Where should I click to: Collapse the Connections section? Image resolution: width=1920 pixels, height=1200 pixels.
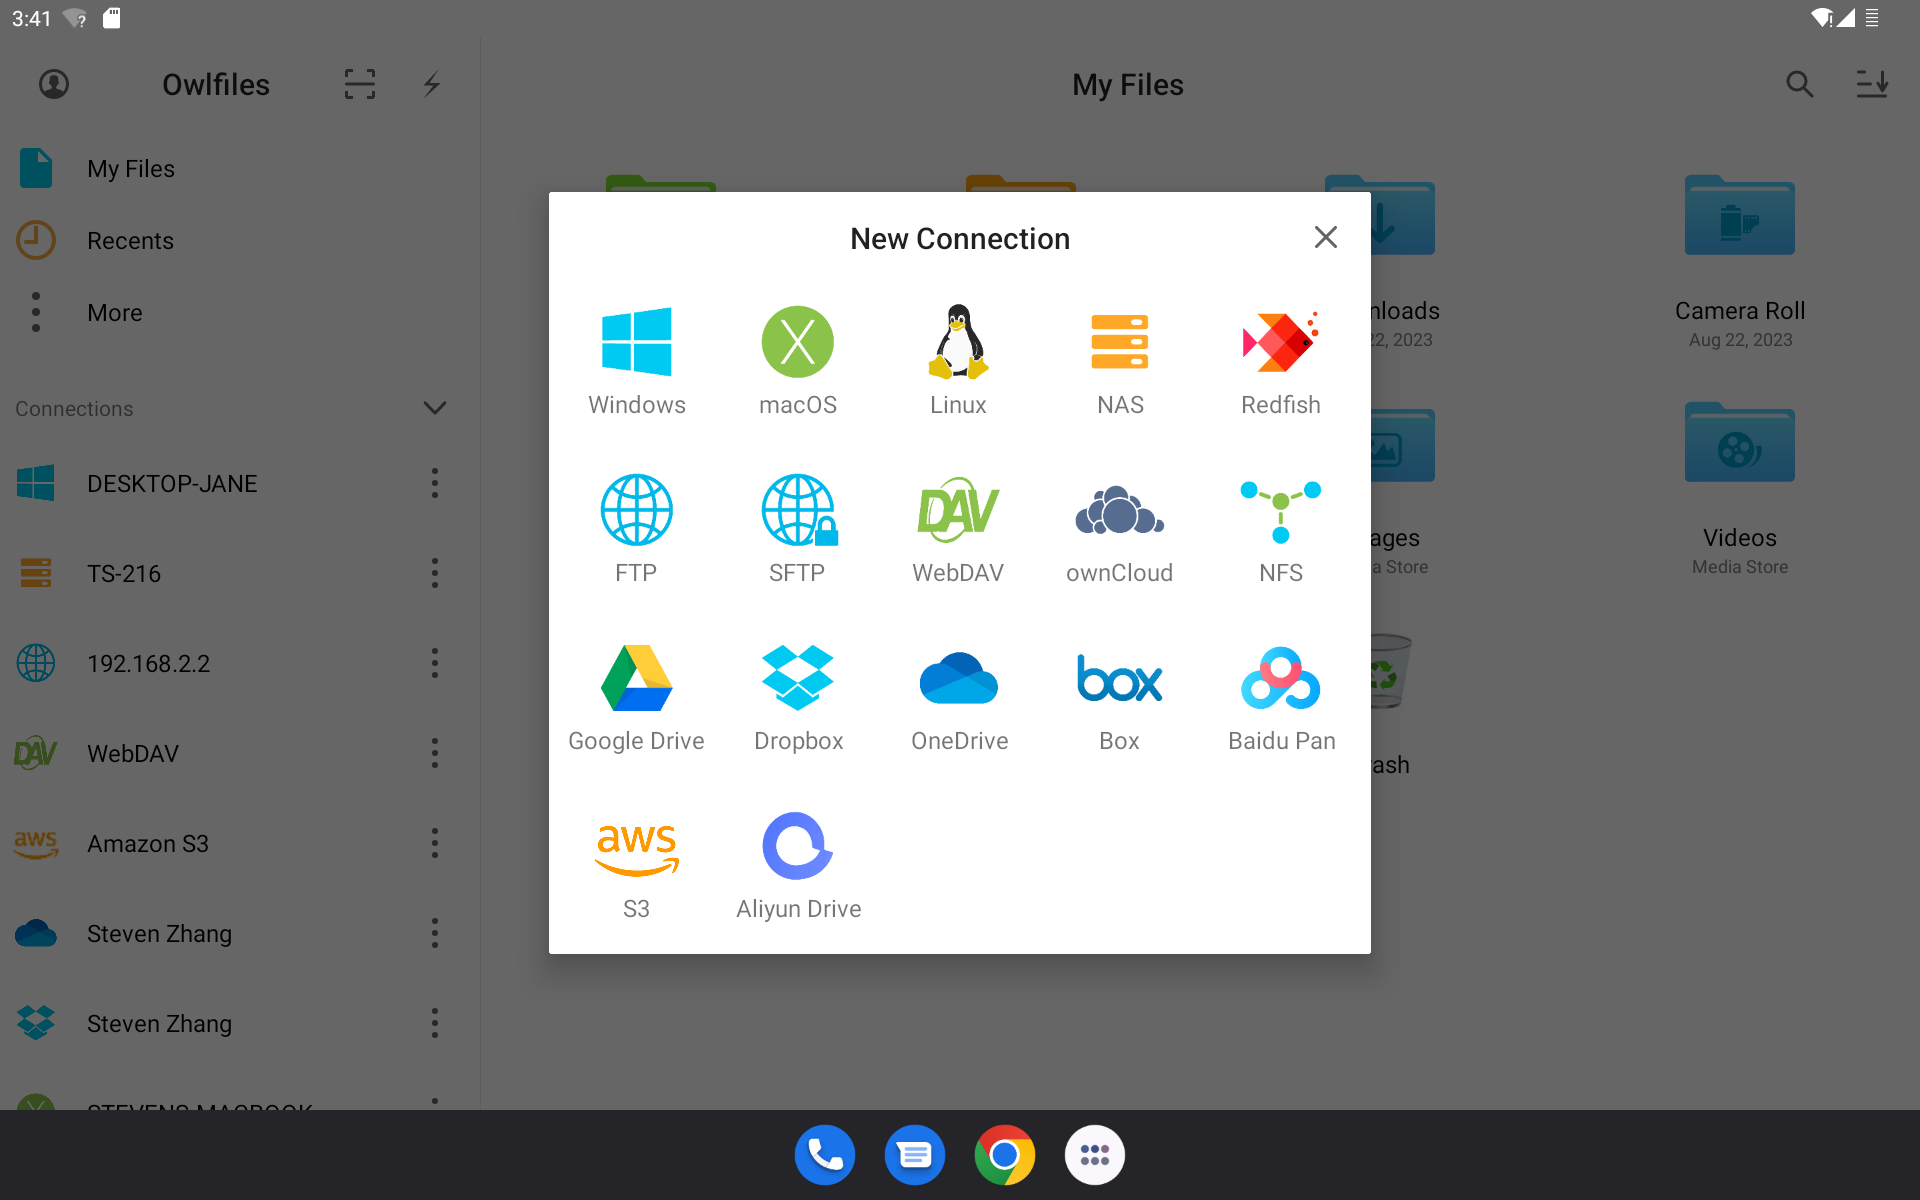coord(434,408)
